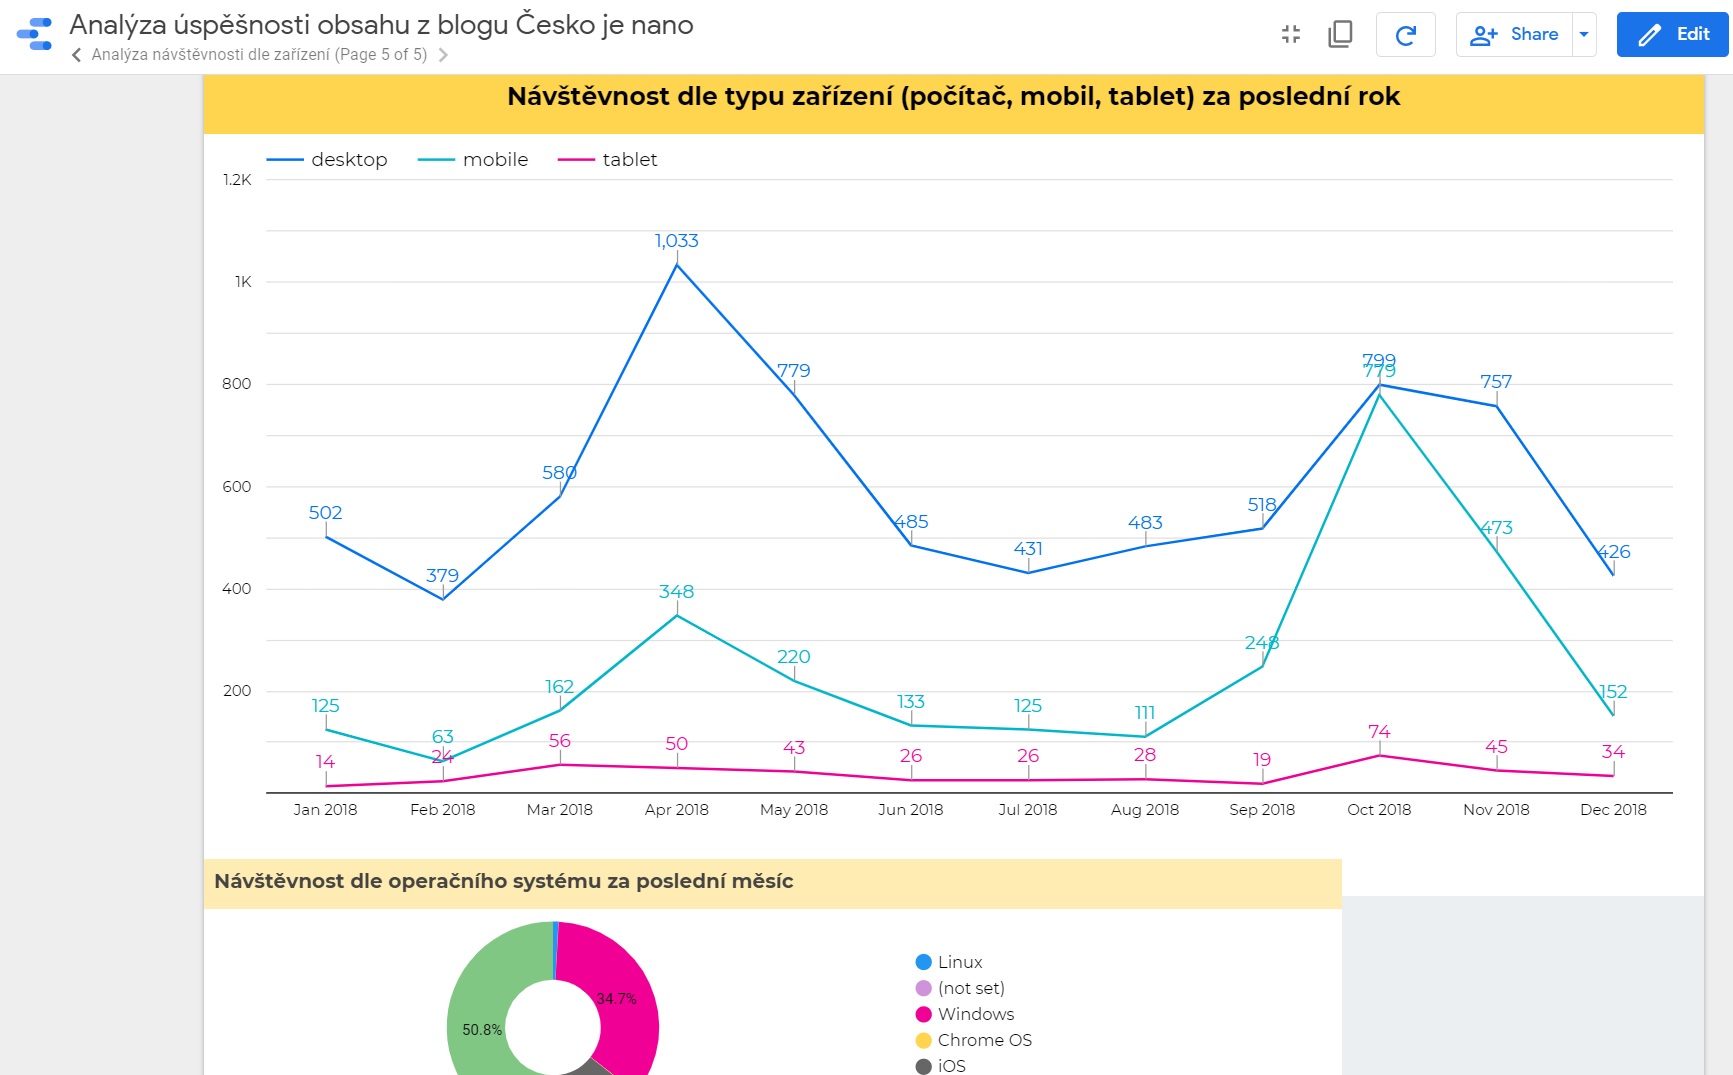Click the report title text
The image size is (1733, 1075).
[381, 25]
